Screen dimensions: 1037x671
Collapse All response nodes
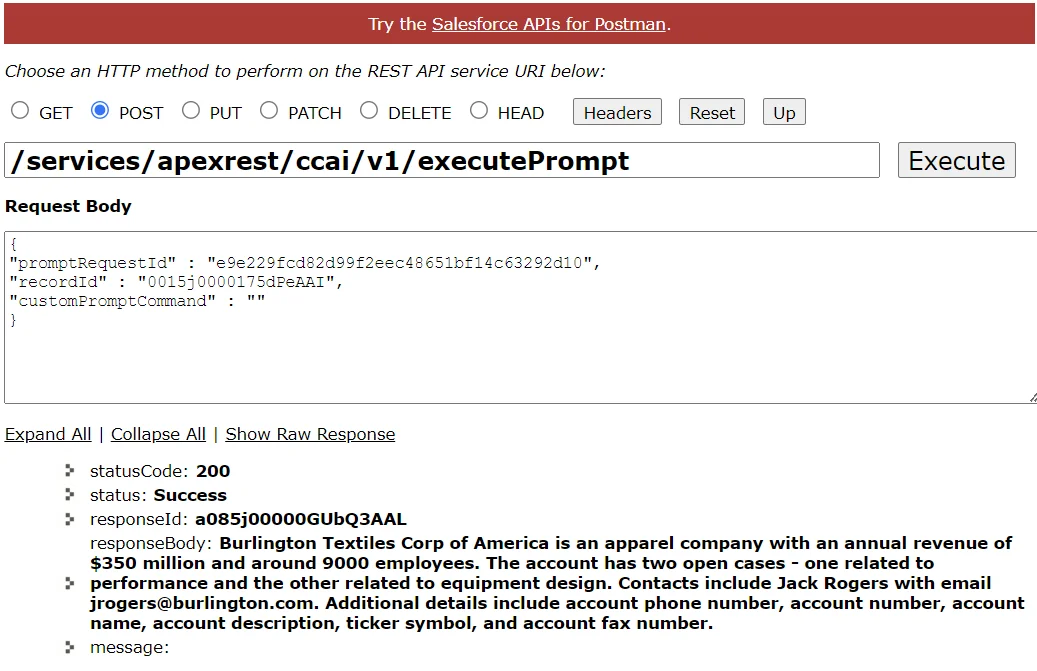158,434
